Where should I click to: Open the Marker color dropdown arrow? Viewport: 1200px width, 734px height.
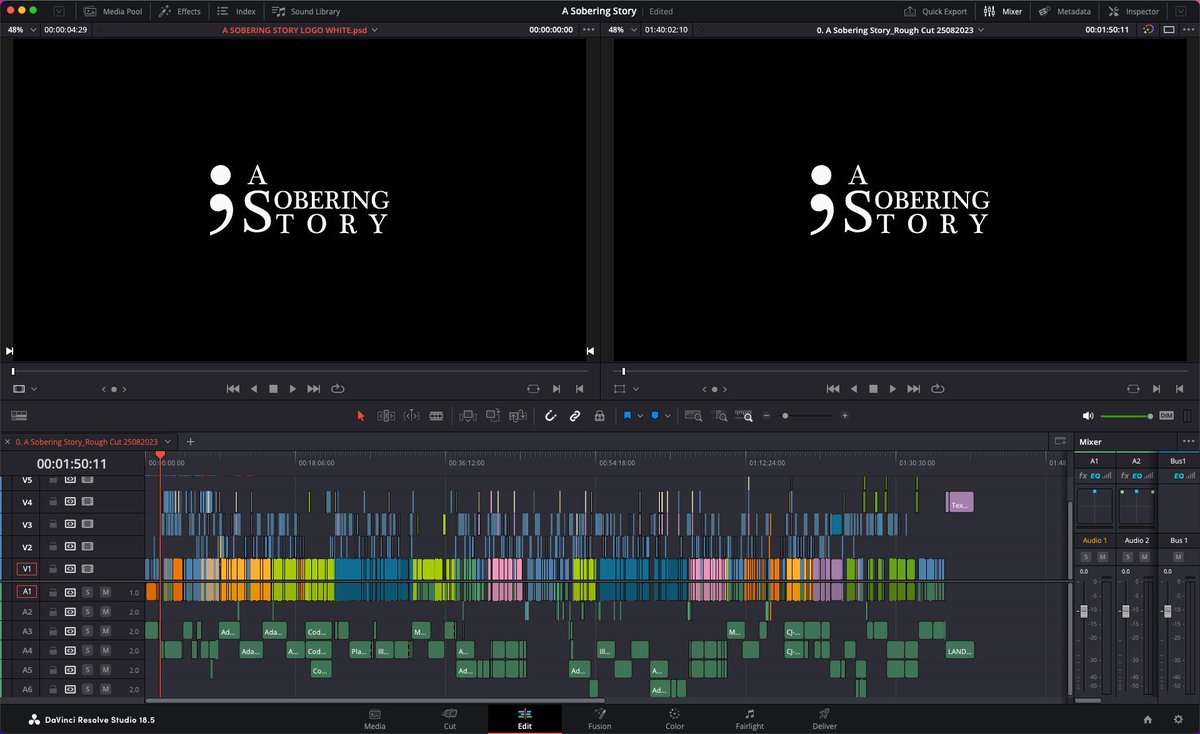667,416
